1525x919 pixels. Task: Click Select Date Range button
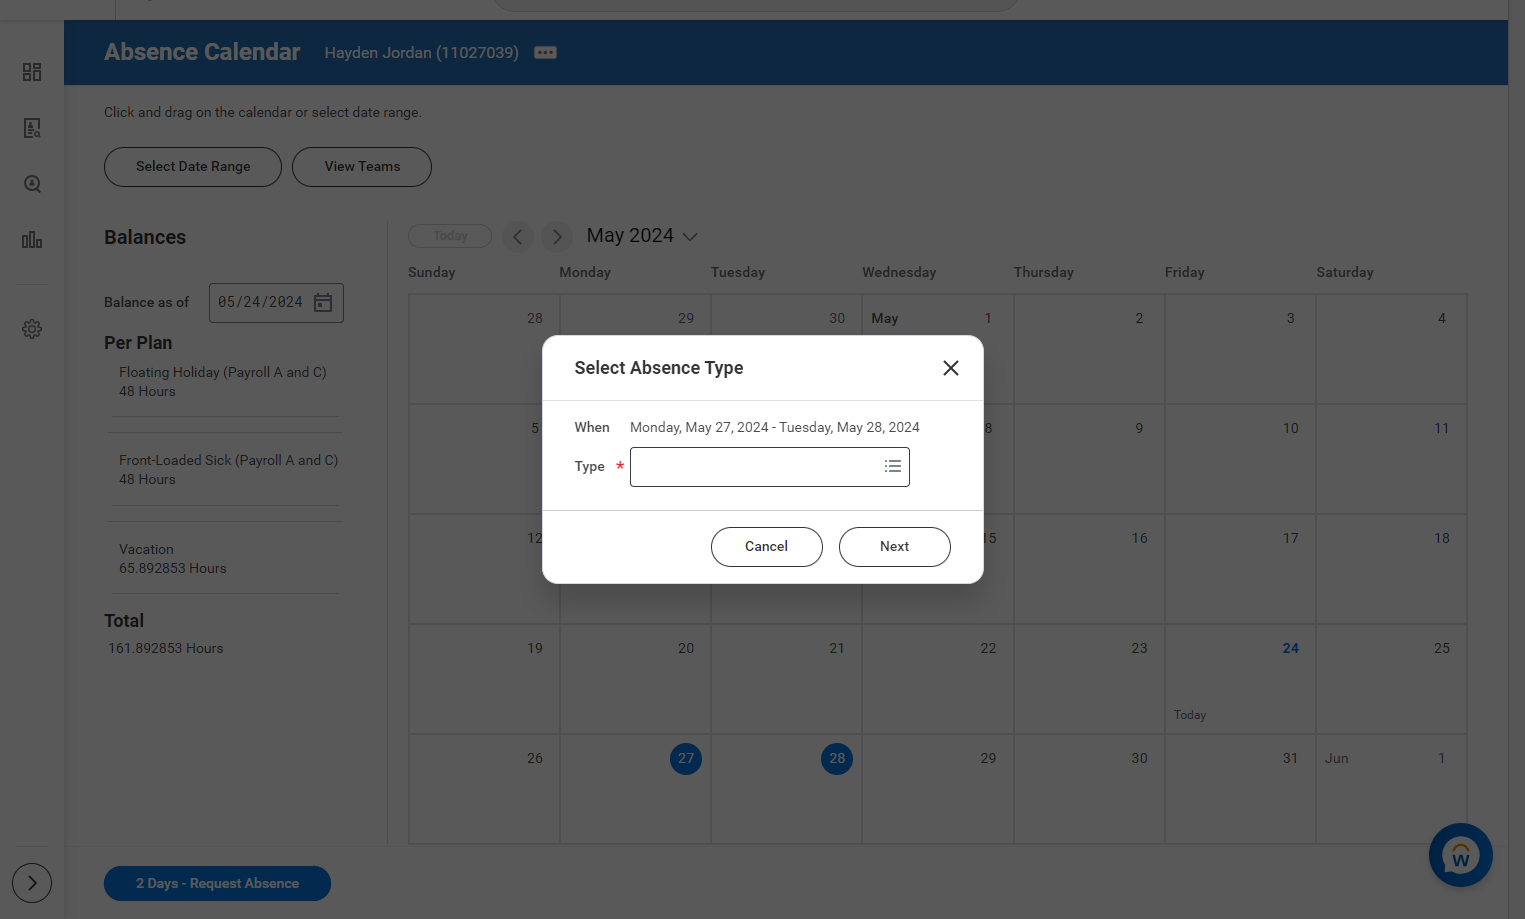(x=193, y=167)
